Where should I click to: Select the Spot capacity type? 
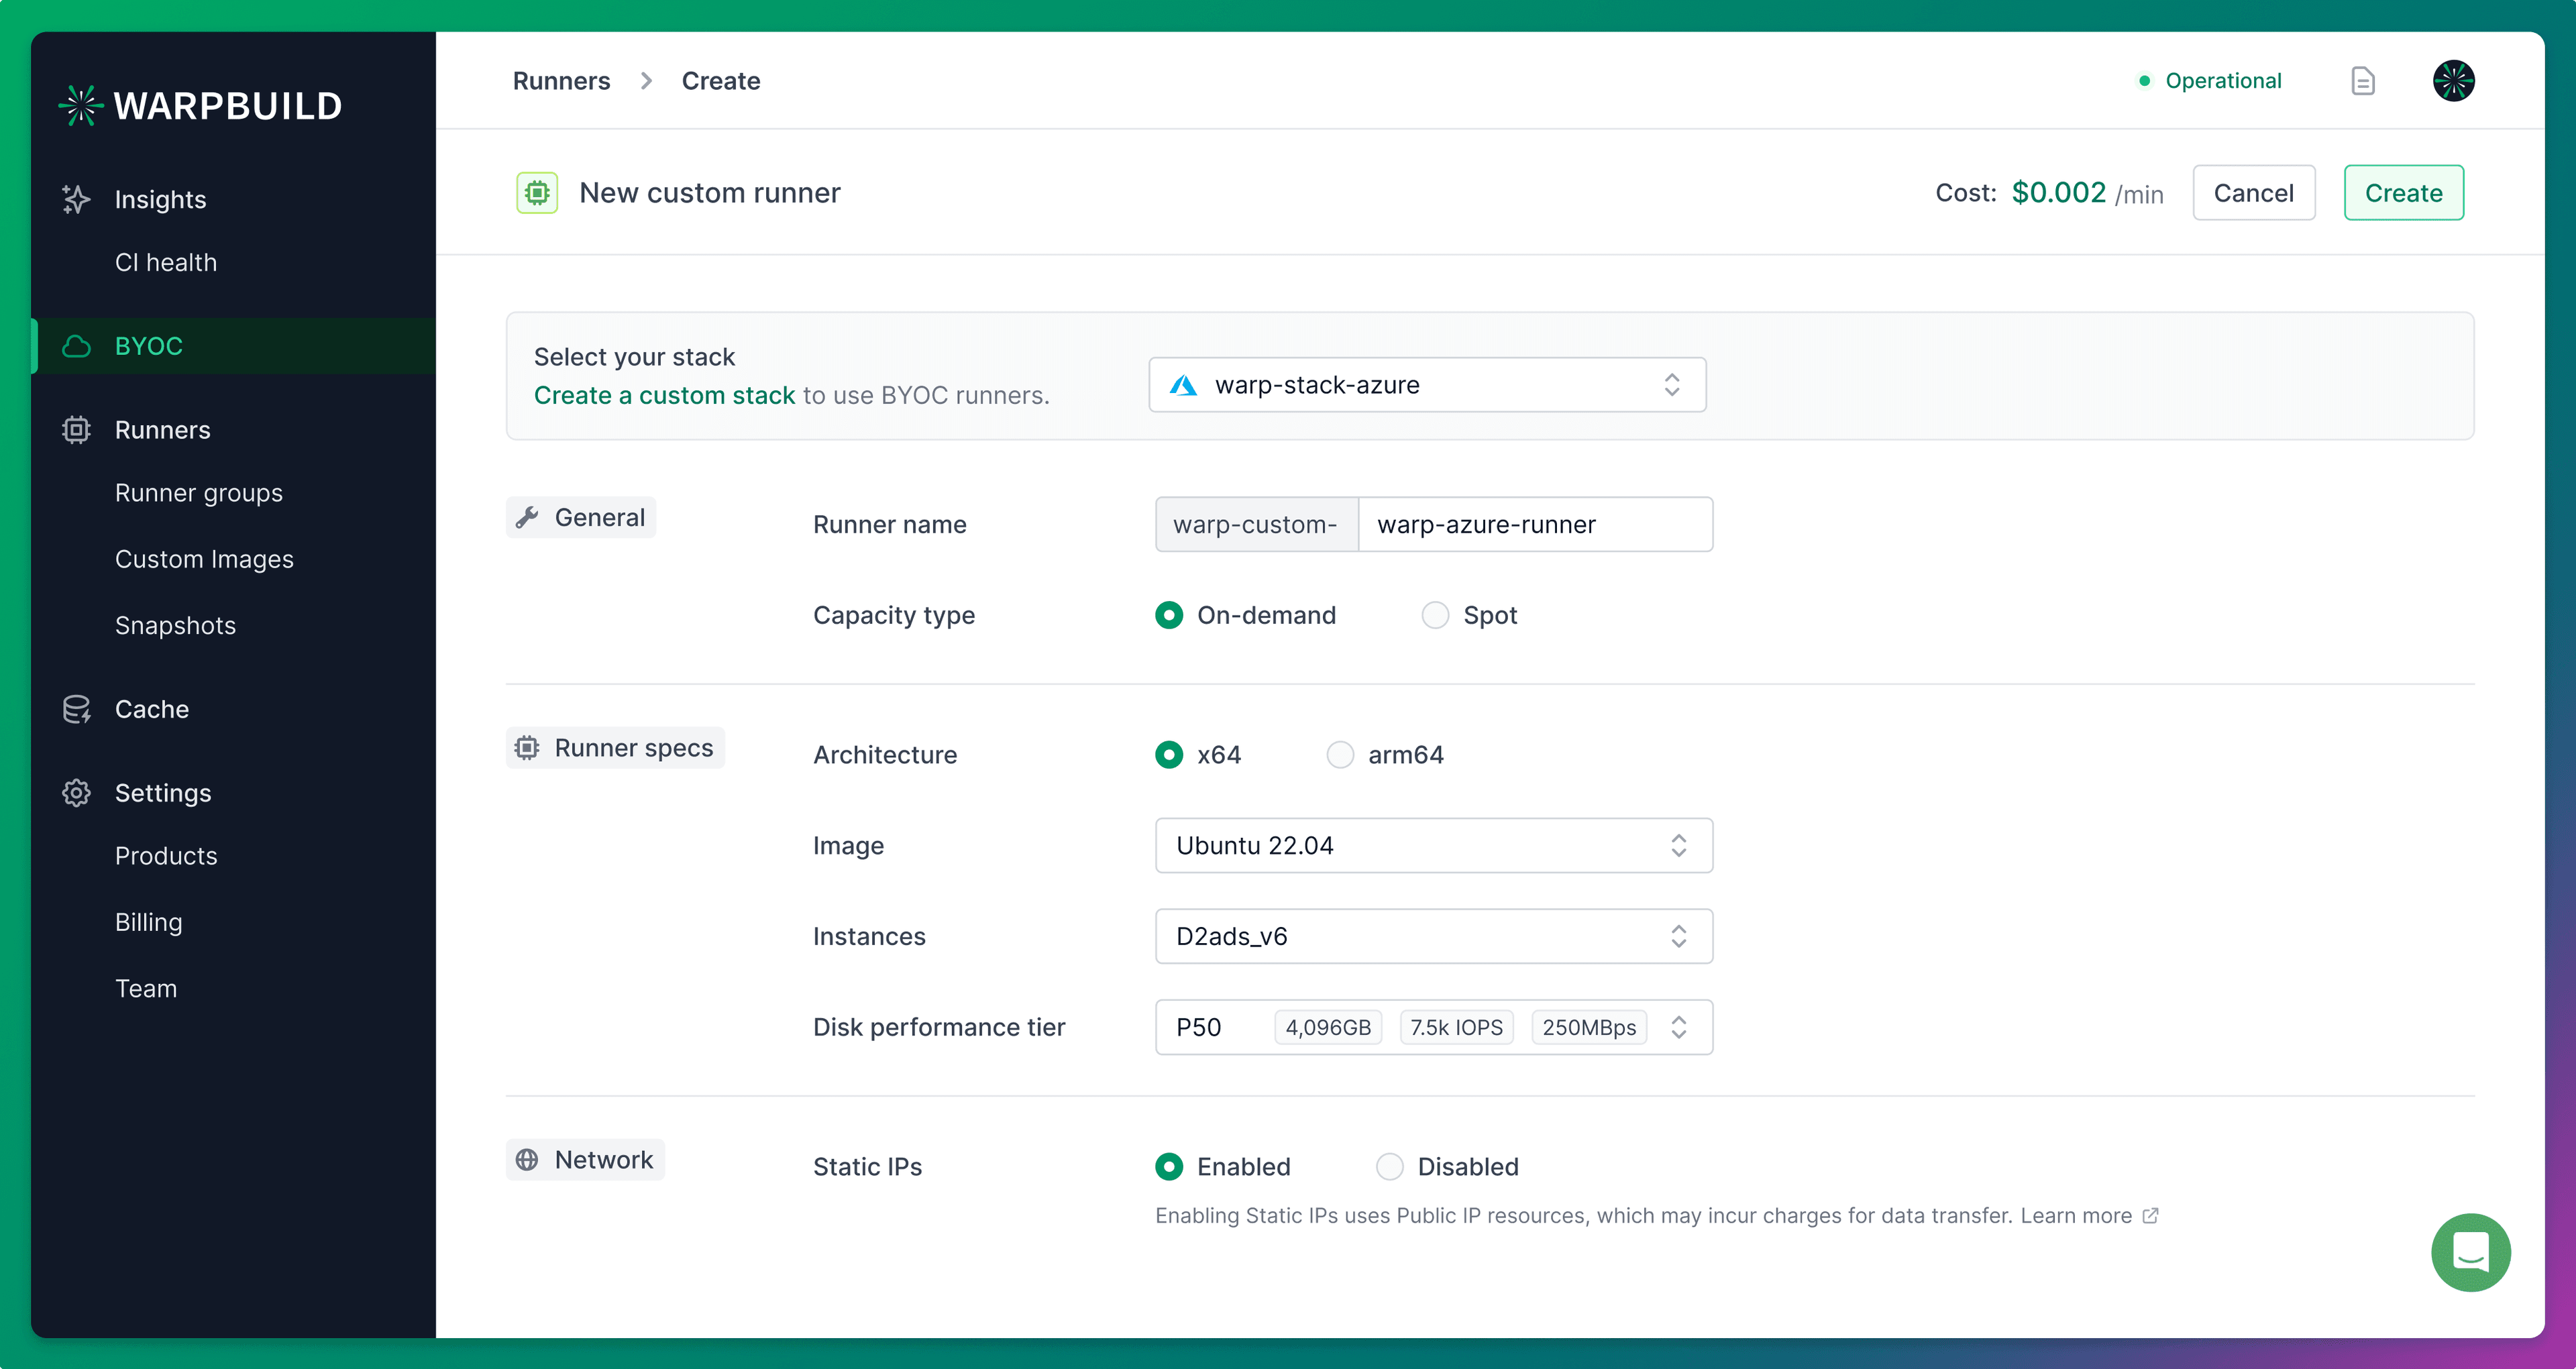1435,615
